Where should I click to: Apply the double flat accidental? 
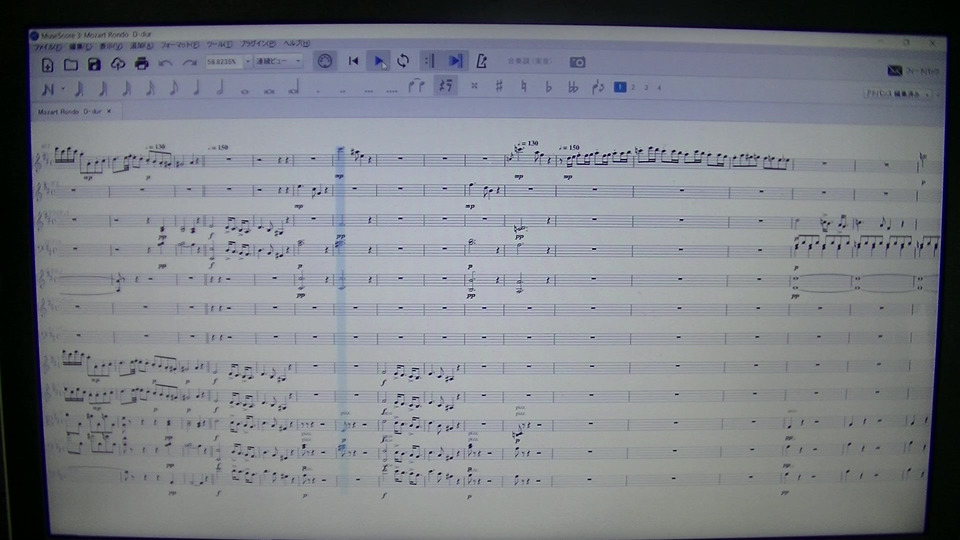(573, 87)
